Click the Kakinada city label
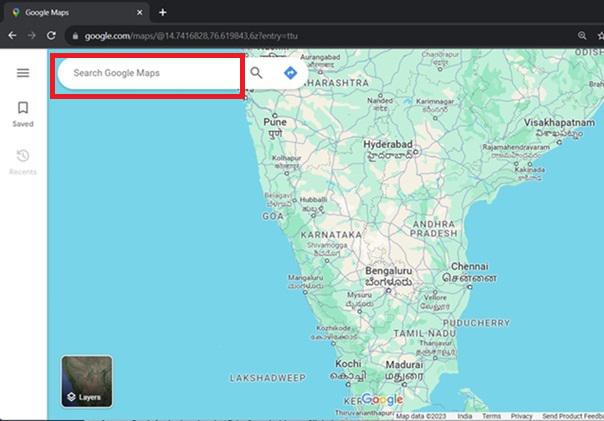 (x=530, y=169)
